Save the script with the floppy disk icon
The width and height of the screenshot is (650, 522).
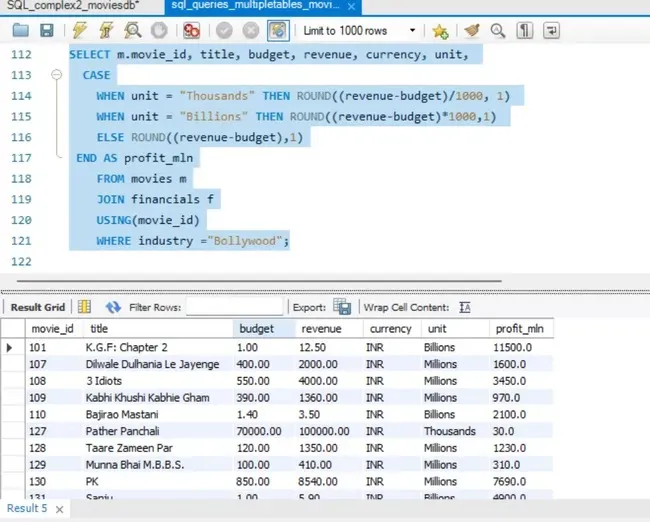(46, 31)
